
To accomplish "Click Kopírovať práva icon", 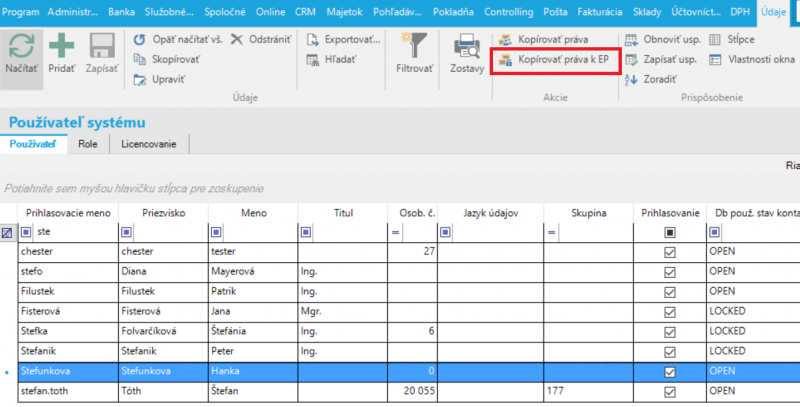I will pos(505,39).
